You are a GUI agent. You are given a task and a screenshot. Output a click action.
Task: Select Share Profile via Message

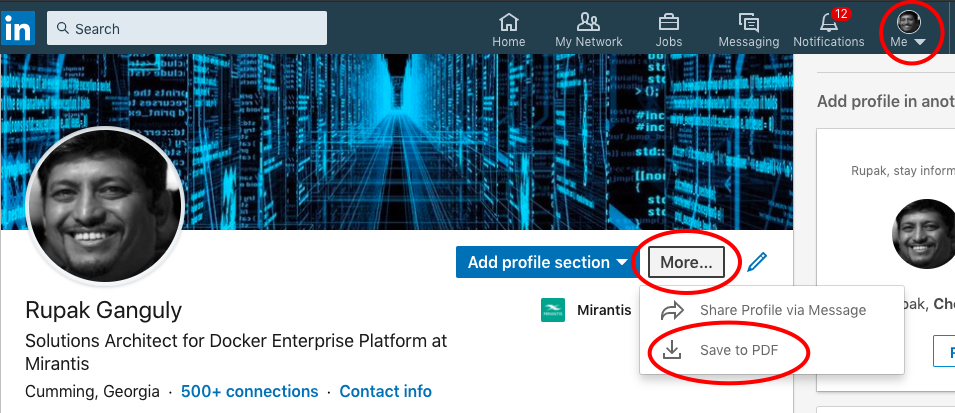coord(772,310)
